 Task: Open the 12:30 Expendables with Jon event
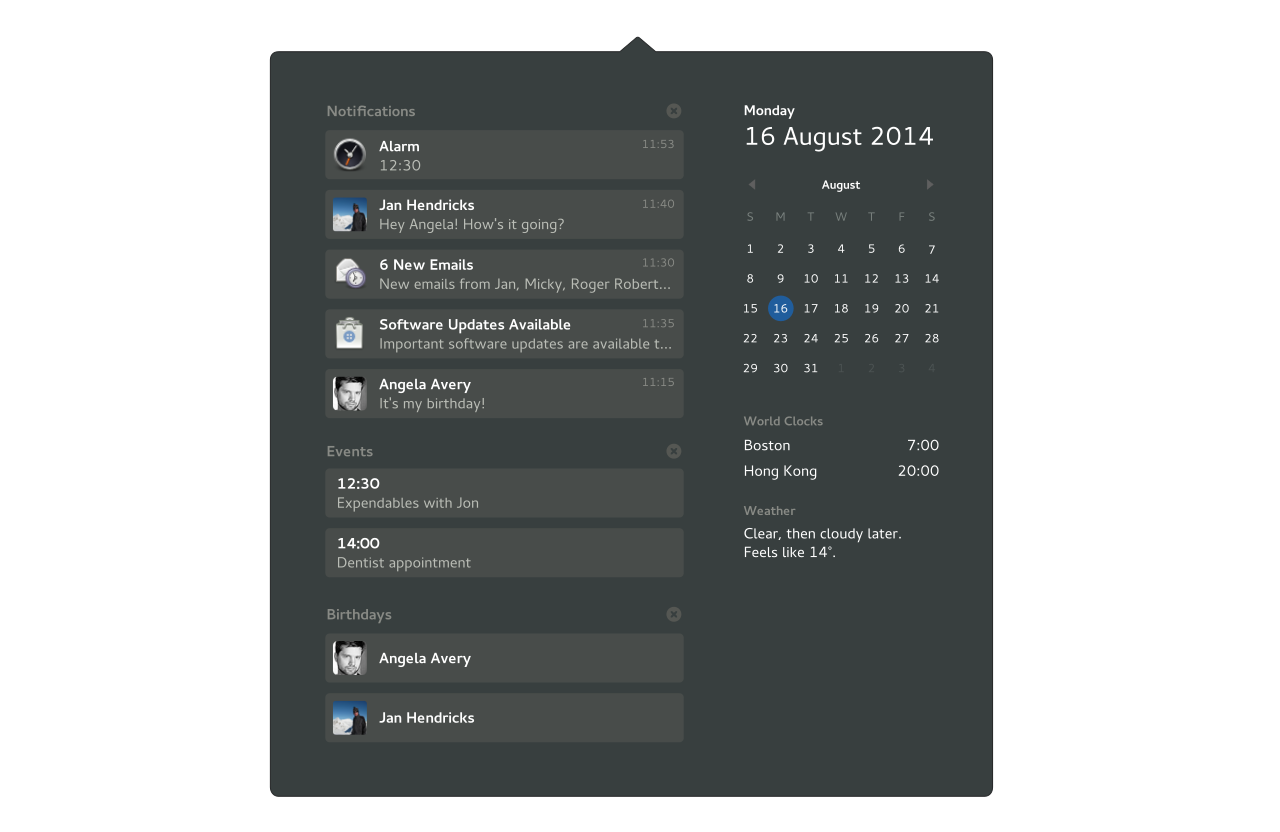504,493
